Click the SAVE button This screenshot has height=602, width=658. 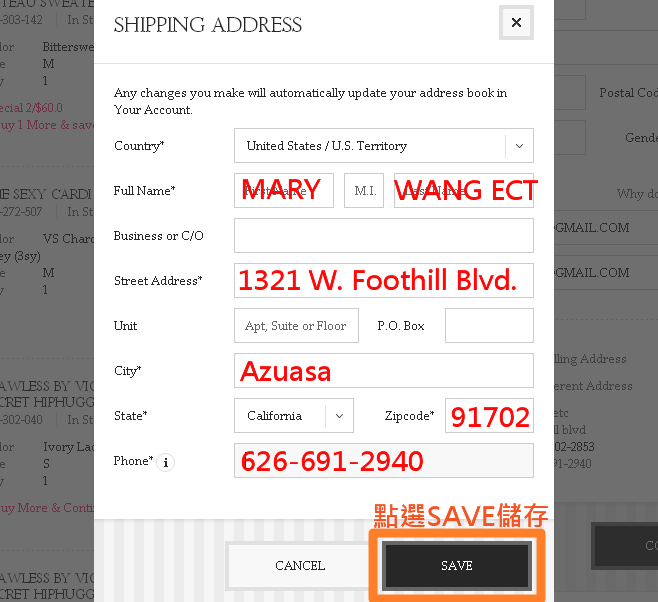click(x=457, y=566)
